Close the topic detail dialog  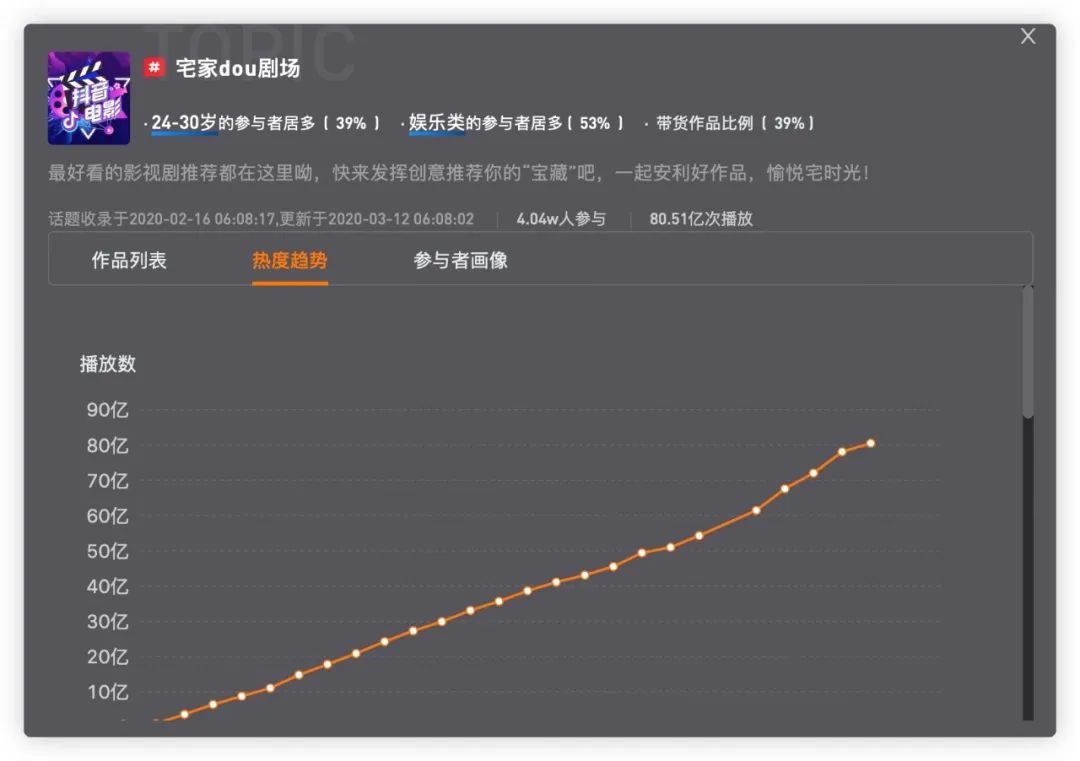click(1028, 37)
